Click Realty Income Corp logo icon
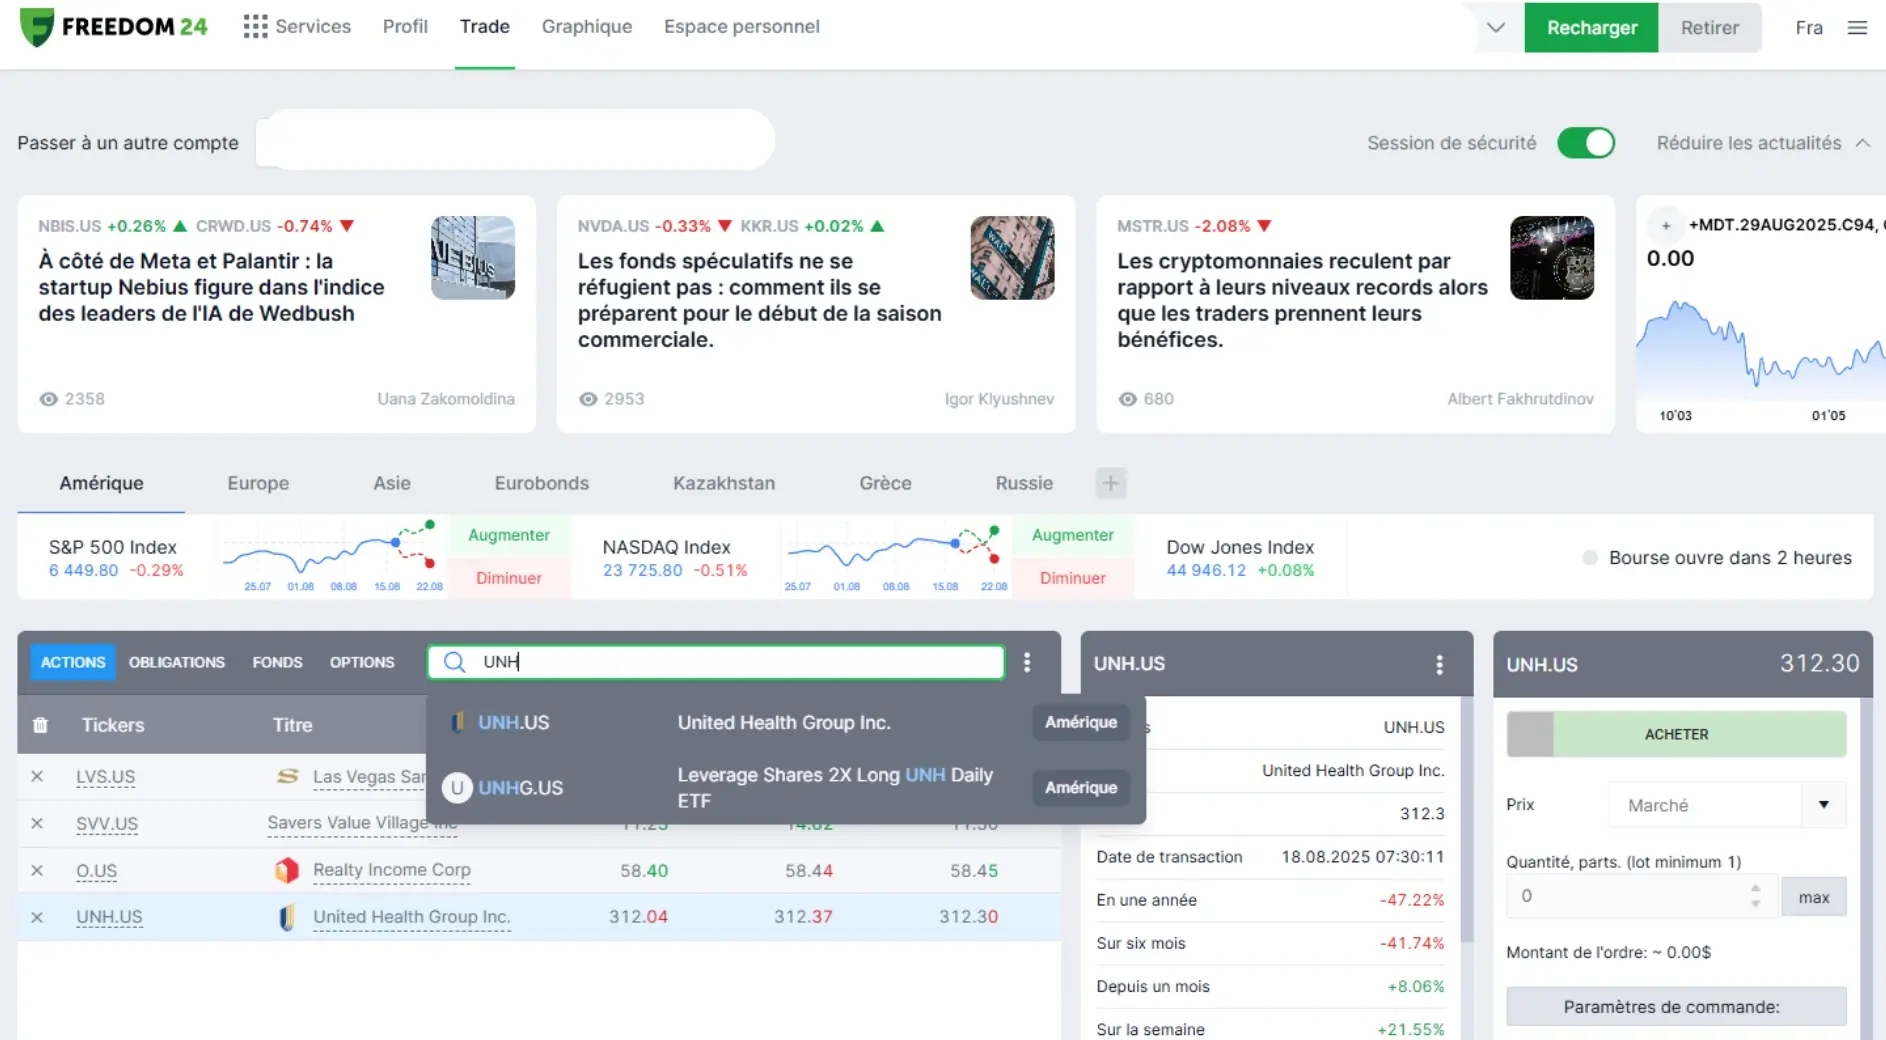Viewport: 1886px width, 1040px height. coord(287,870)
